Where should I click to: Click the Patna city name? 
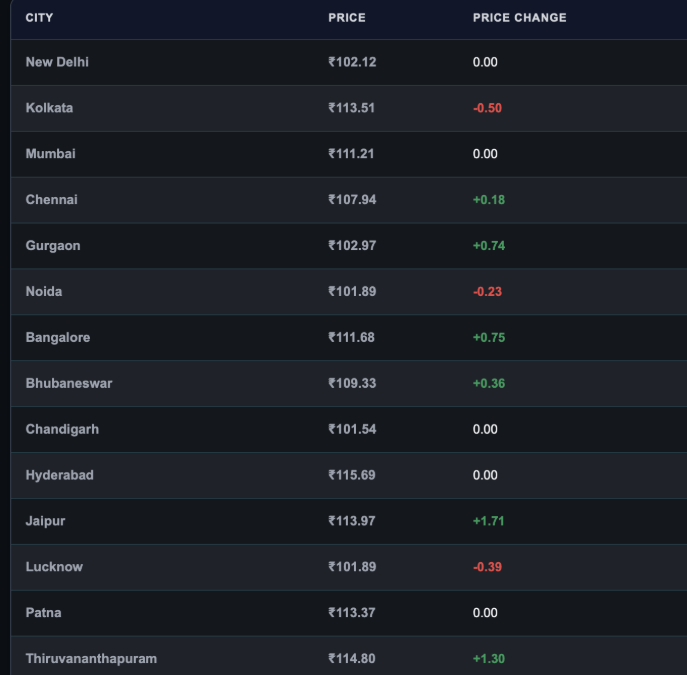43,613
